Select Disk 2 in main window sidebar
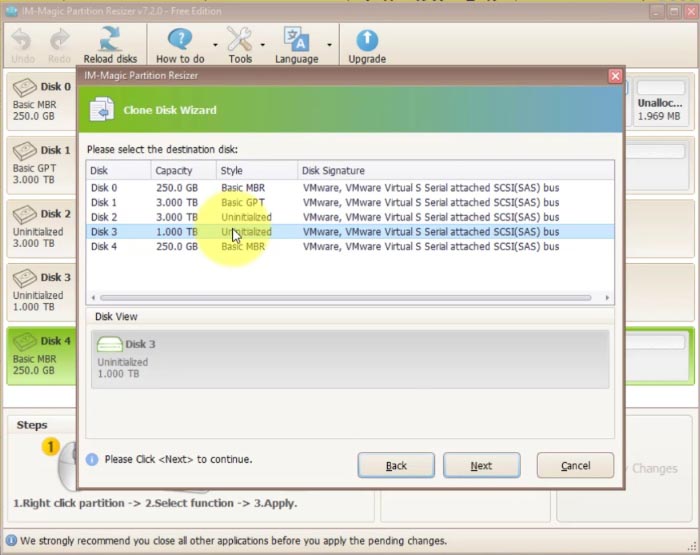 coord(42,229)
